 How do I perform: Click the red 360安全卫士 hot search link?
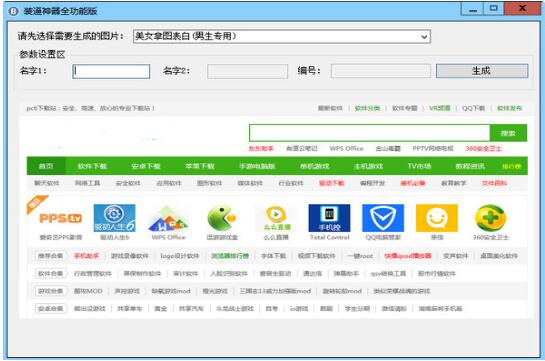[x=484, y=148]
